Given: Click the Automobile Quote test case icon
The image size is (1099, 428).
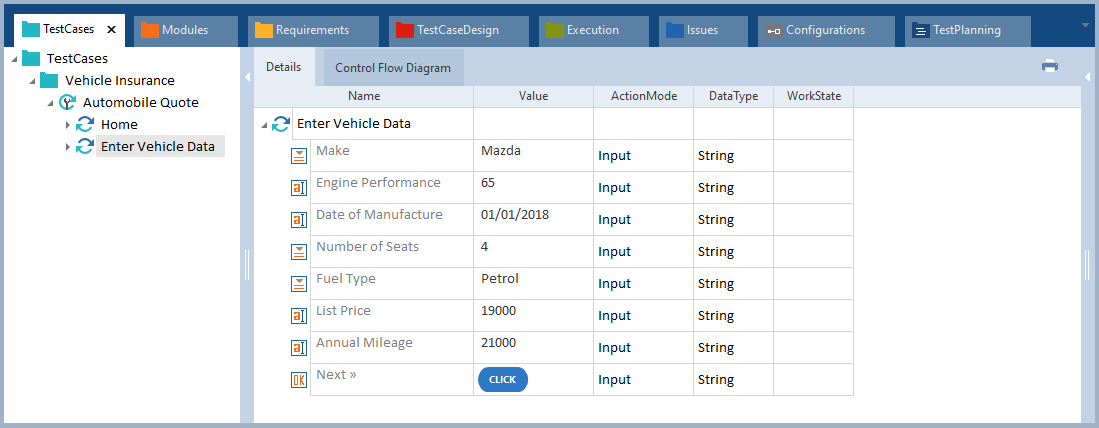Looking at the screenshot, I should coord(68,102).
